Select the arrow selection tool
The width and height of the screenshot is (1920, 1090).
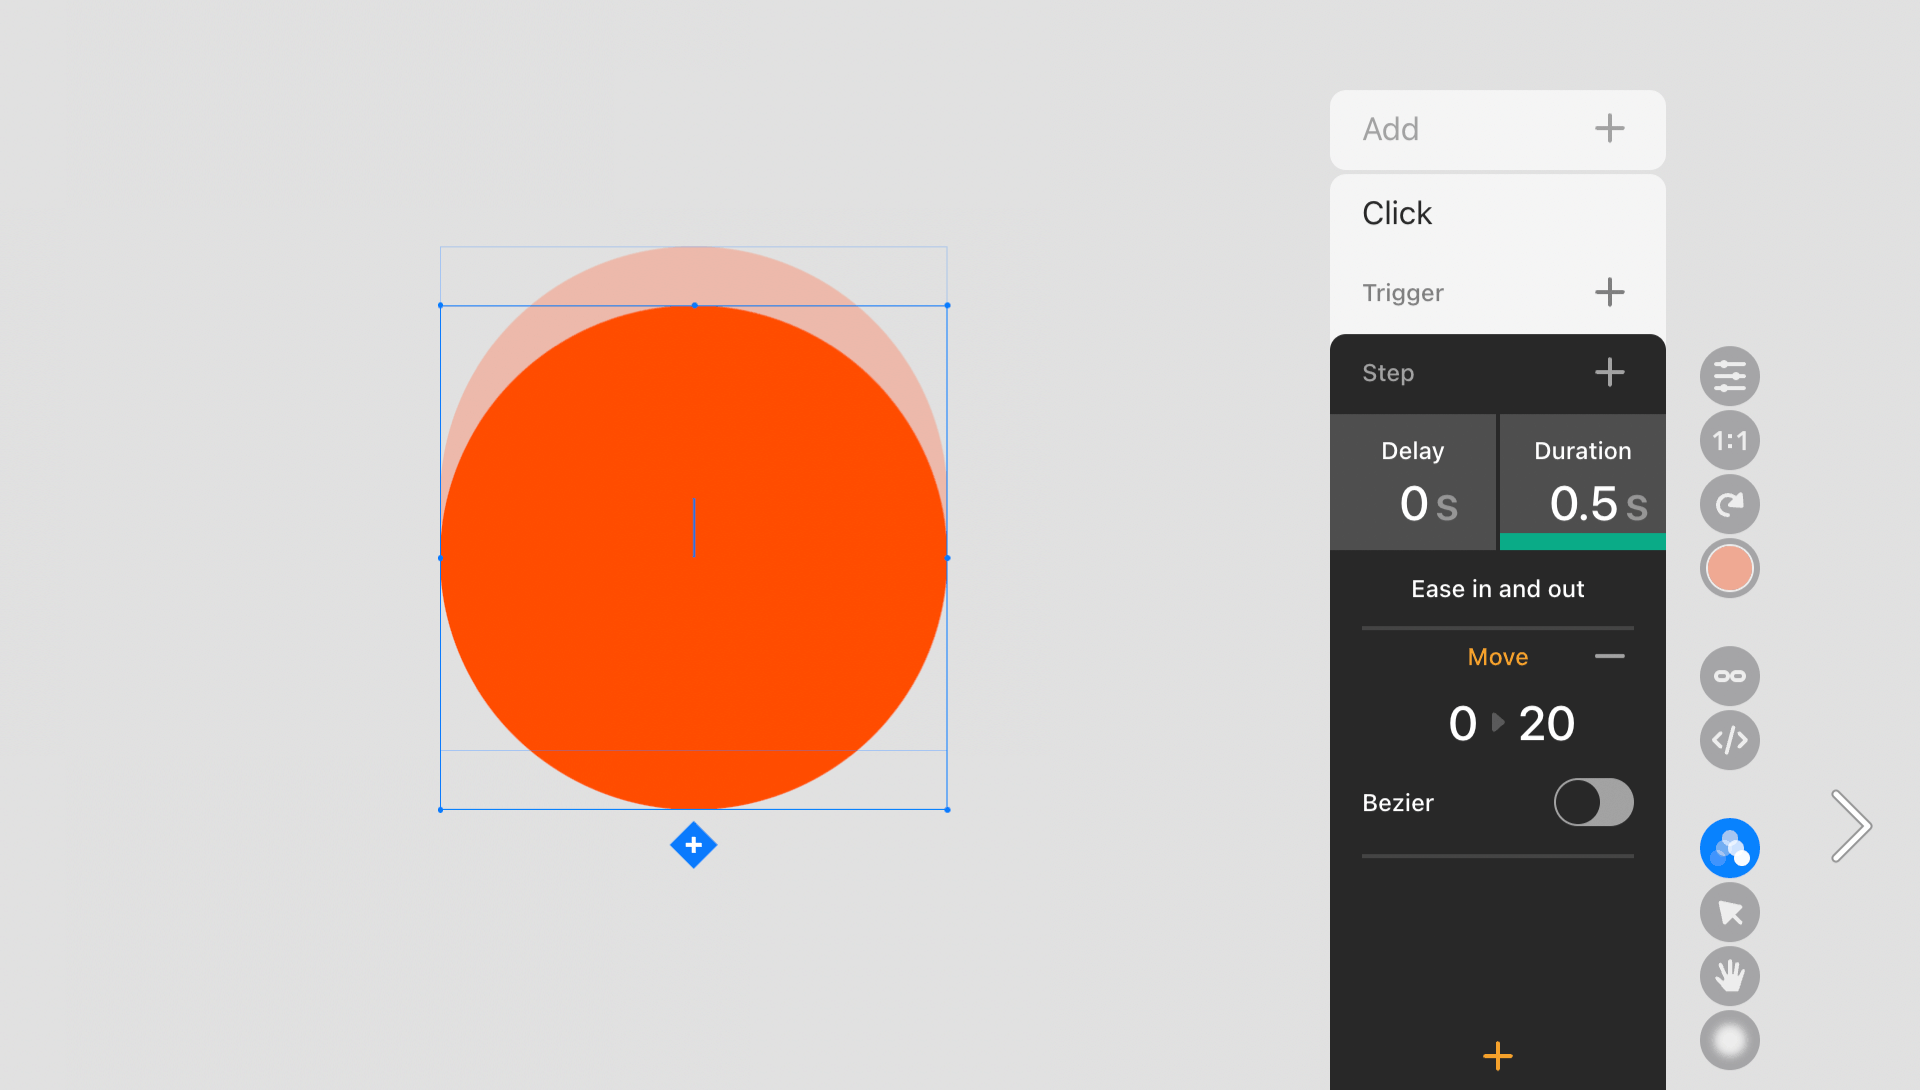(x=1729, y=912)
